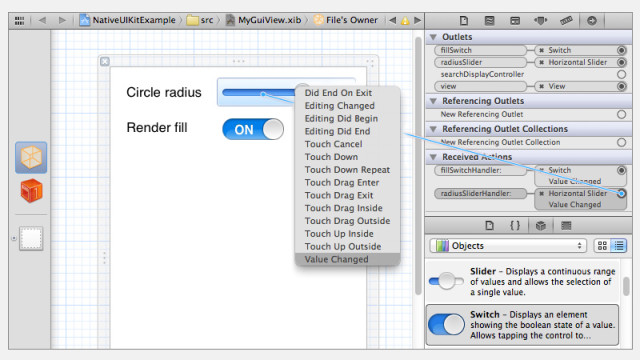The width and height of the screenshot is (640, 360).
Task: Open MyGuiView.xib breadcrumb menu
Action: tap(264, 20)
